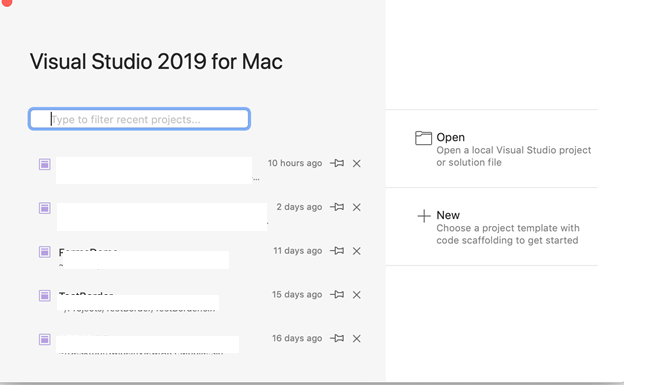Click the New plus icon
This screenshot has height=388, width=646.
[x=424, y=216]
